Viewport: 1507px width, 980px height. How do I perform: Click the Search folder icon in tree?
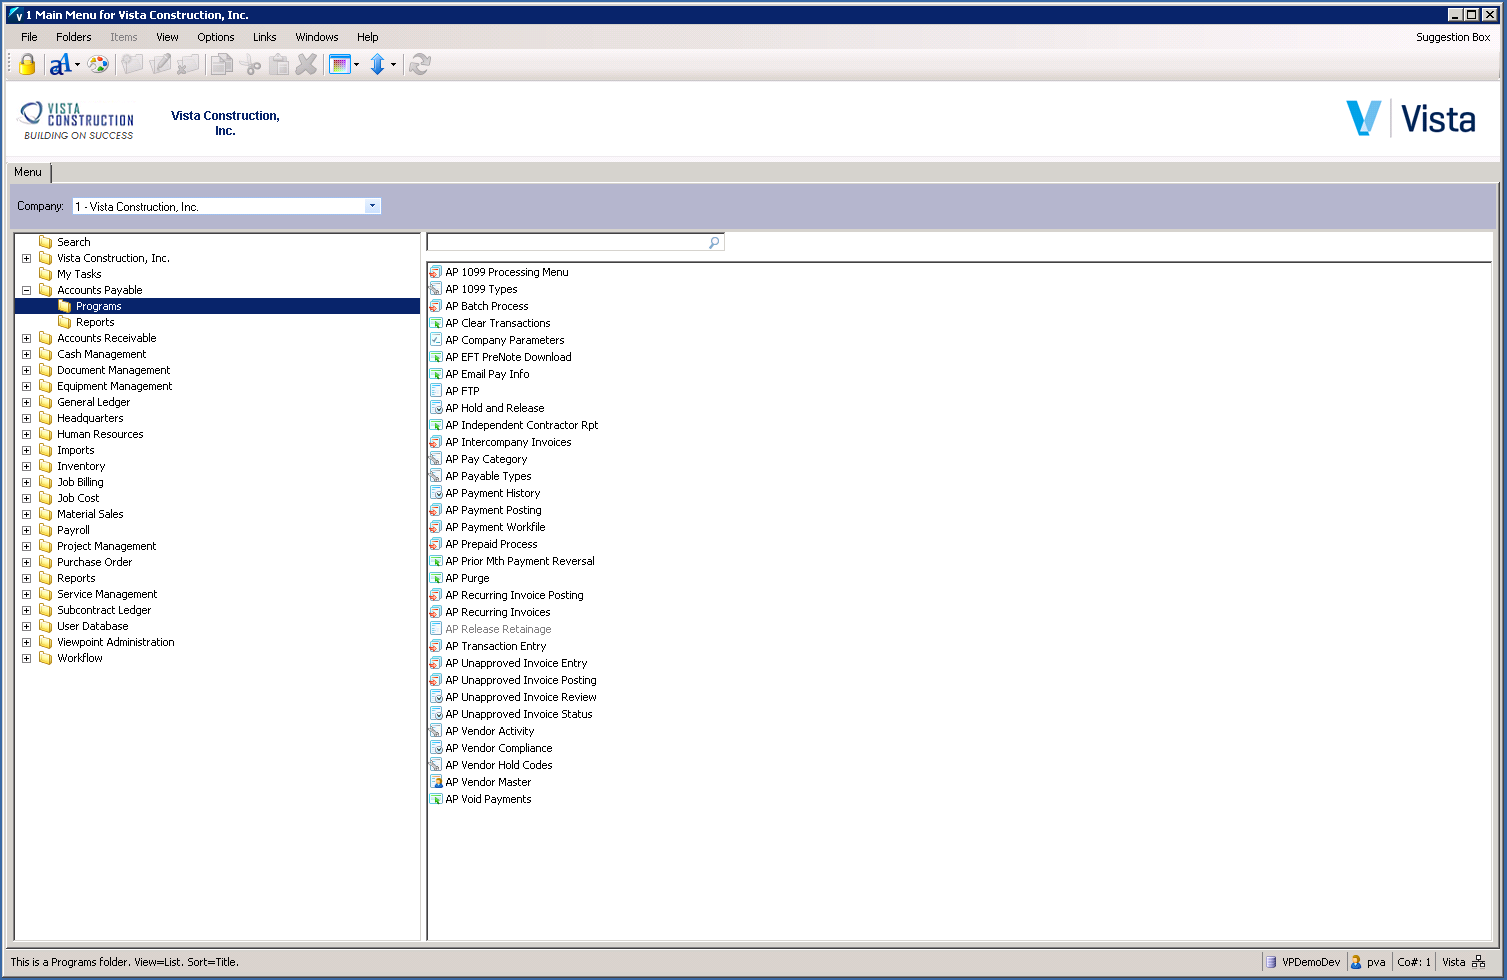coord(45,242)
